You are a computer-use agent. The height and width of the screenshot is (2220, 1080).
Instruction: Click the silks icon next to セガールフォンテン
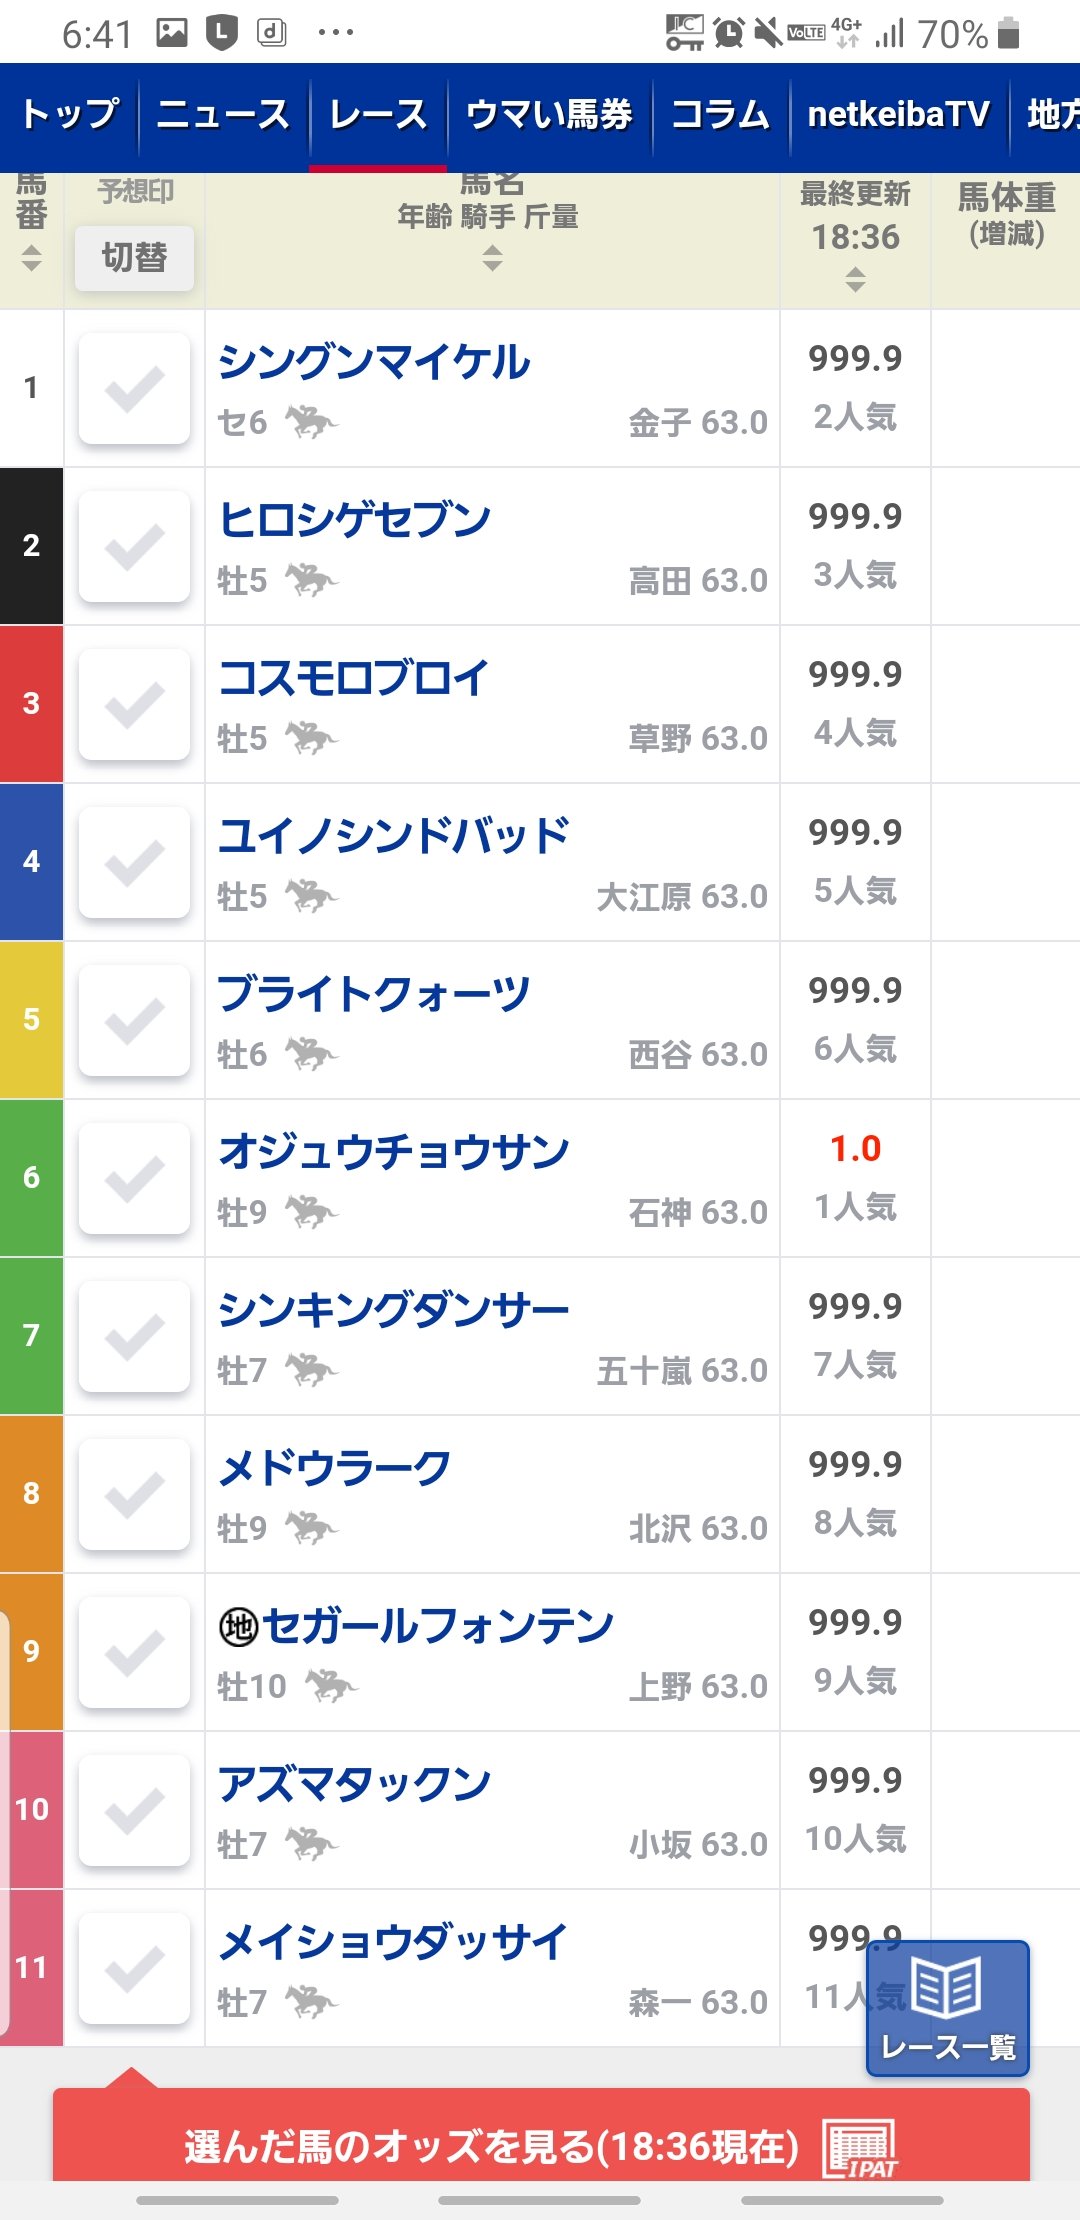[331, 1686]
